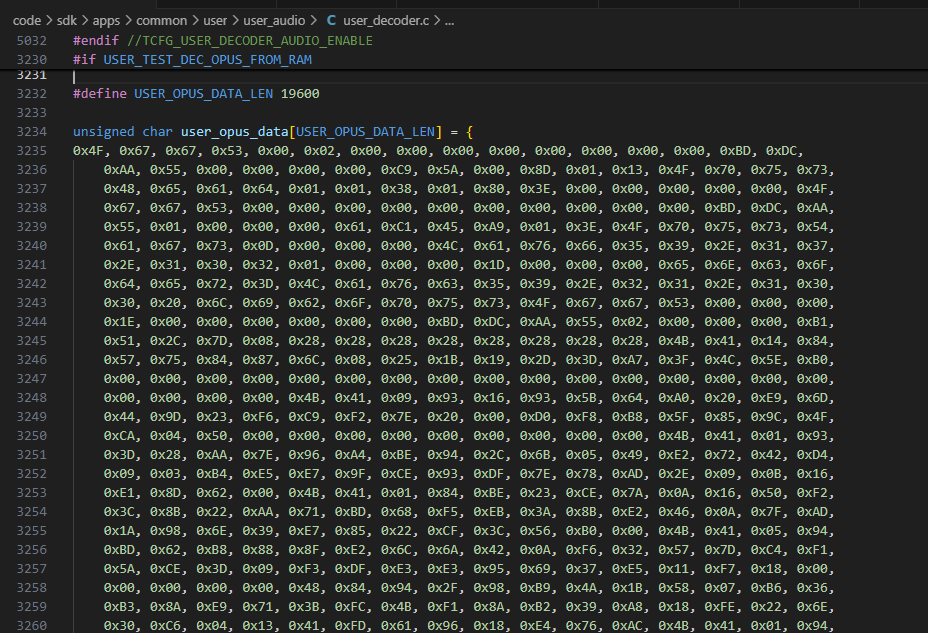Click 0xCA at start of line 3250
The height and width of the screenshot is (633, 928).
coord(119,435)
